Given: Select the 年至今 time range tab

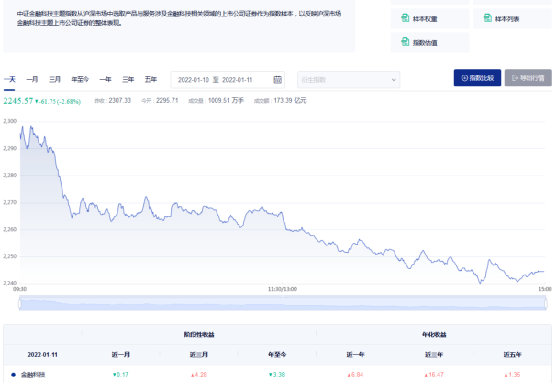Looking at the screenshot, I should point(80,79).
